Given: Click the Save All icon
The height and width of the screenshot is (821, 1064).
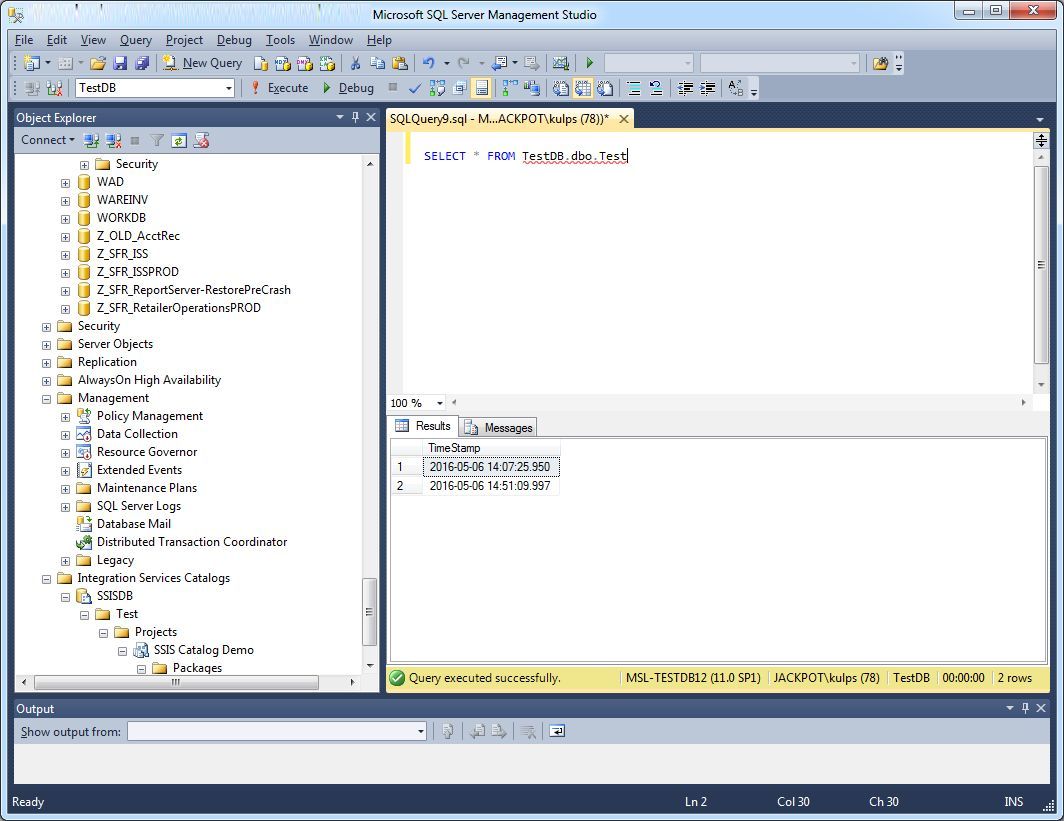Looking at the screenshot, I should [x=142, y=63].
